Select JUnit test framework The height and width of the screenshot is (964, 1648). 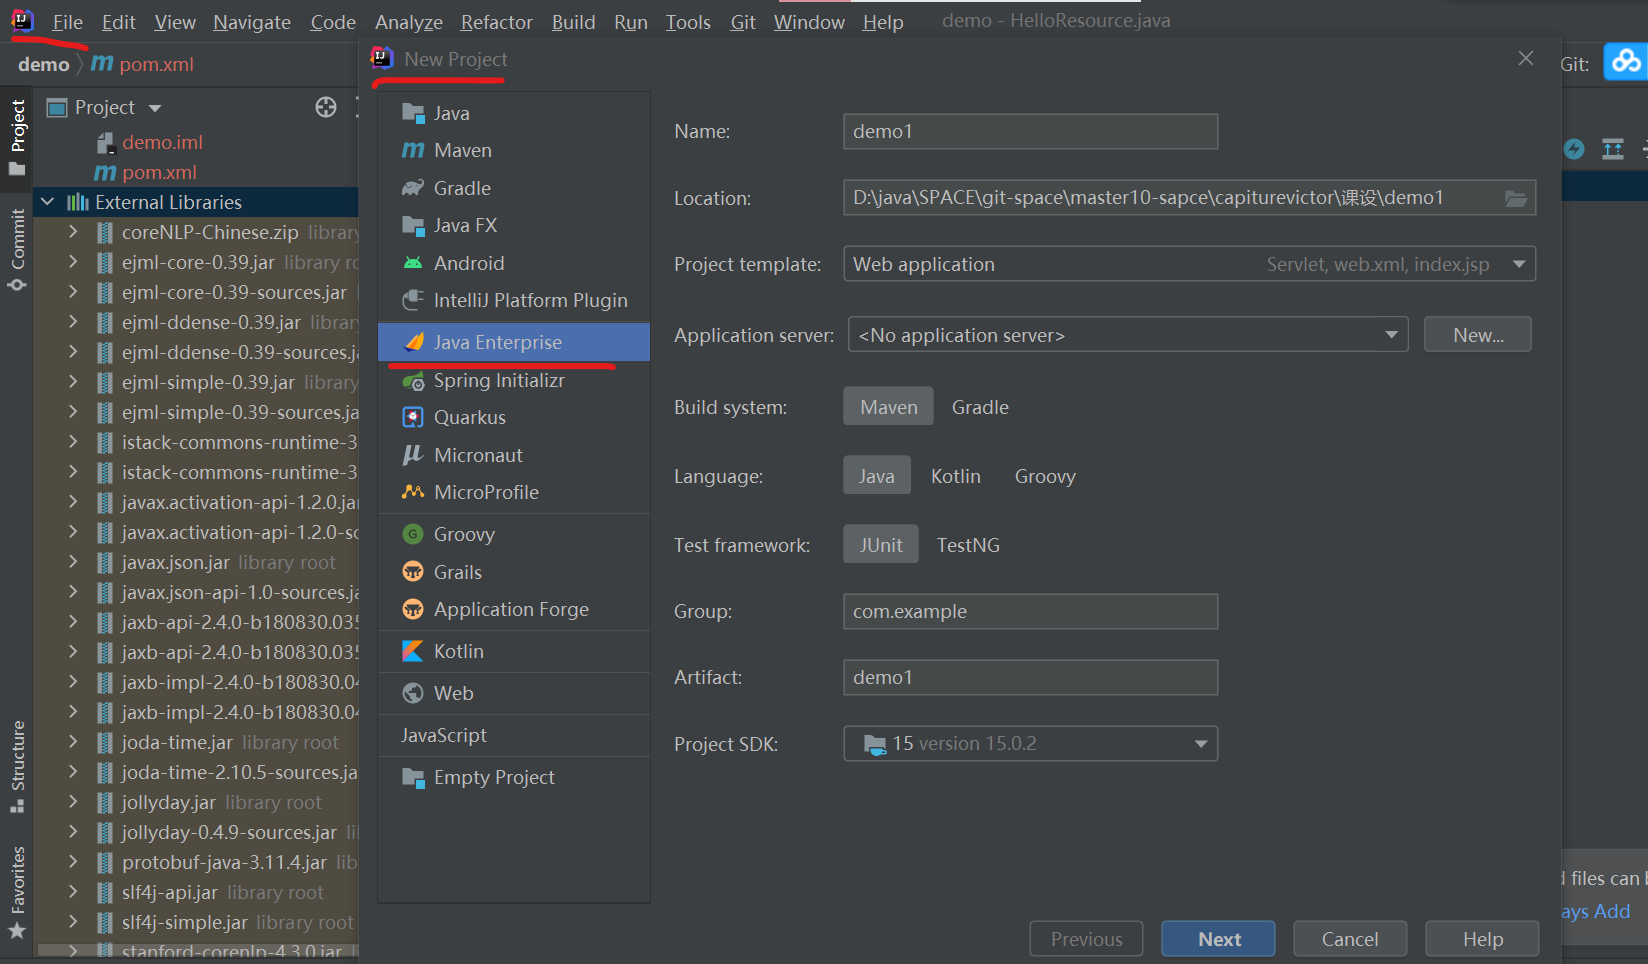click(x=881, y=544)
